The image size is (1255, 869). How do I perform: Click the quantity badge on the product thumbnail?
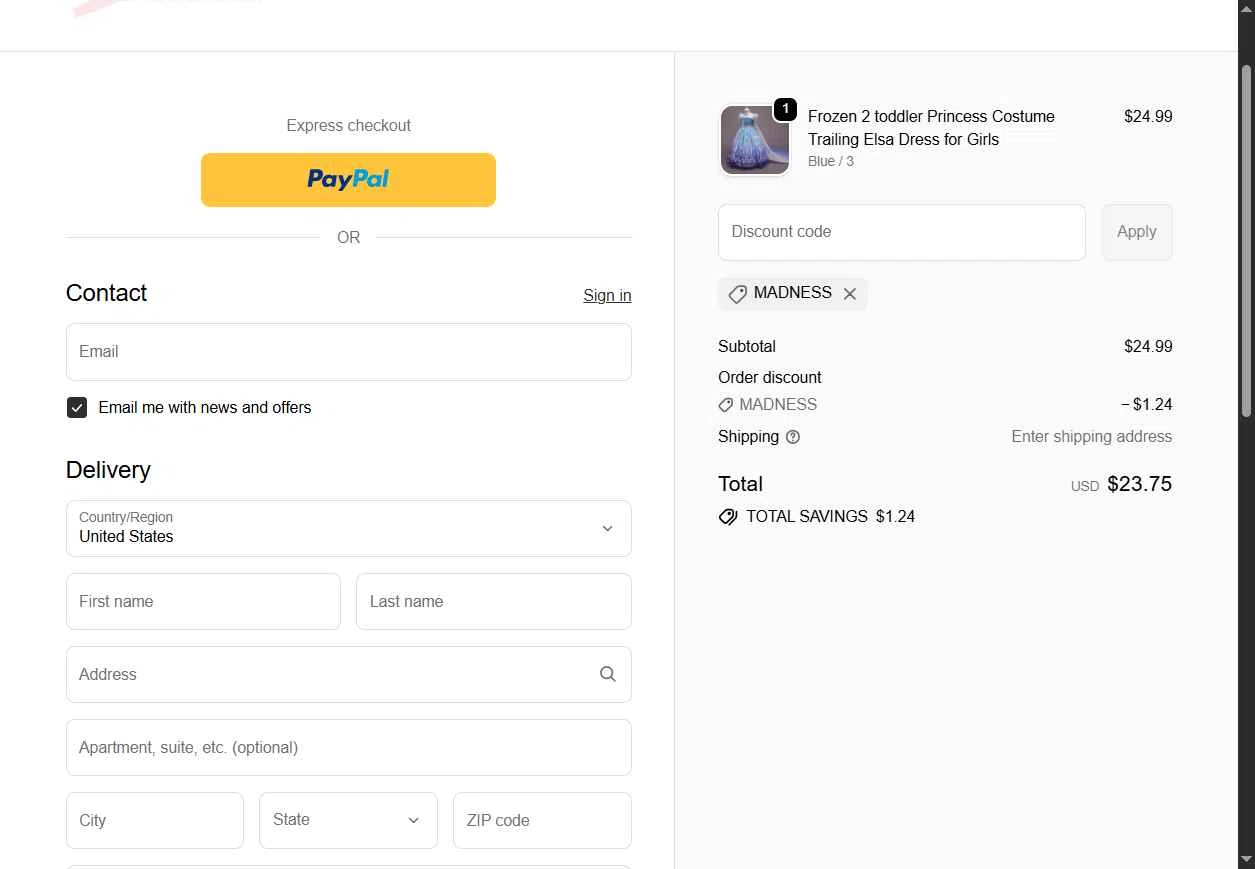(x=786, y=109)
